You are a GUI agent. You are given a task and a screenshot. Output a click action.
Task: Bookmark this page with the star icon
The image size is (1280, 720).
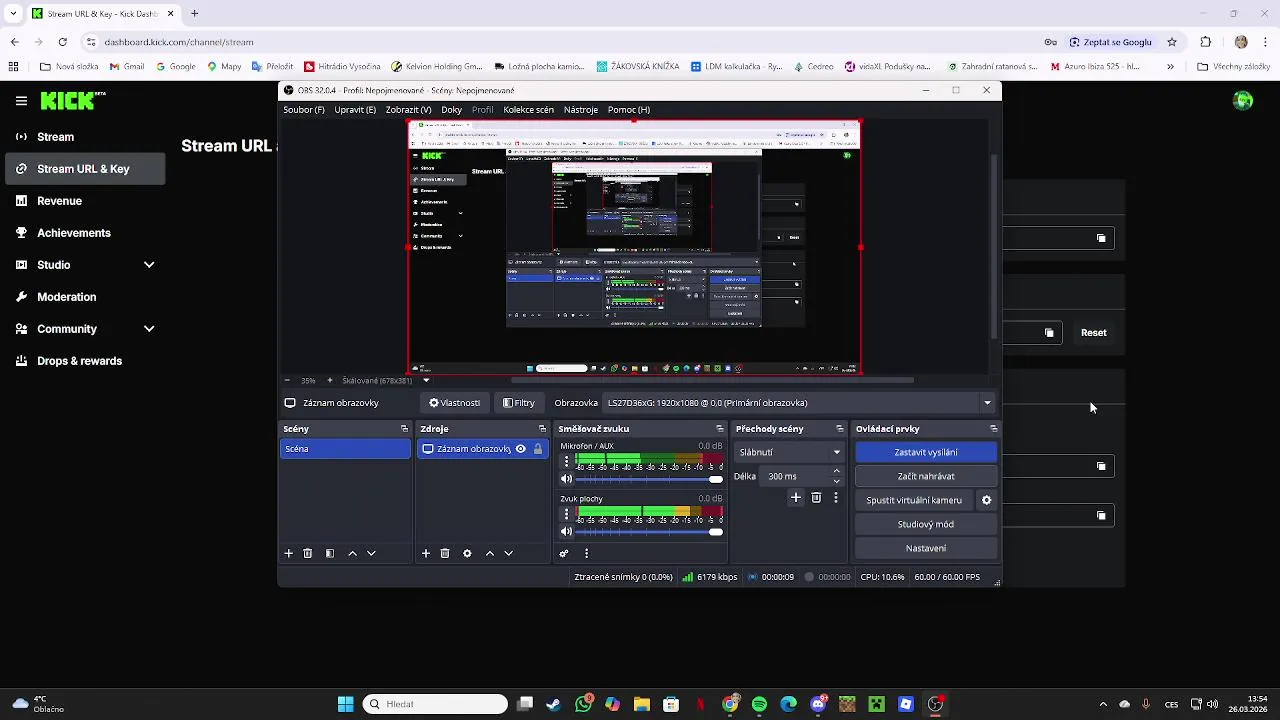1172,42
